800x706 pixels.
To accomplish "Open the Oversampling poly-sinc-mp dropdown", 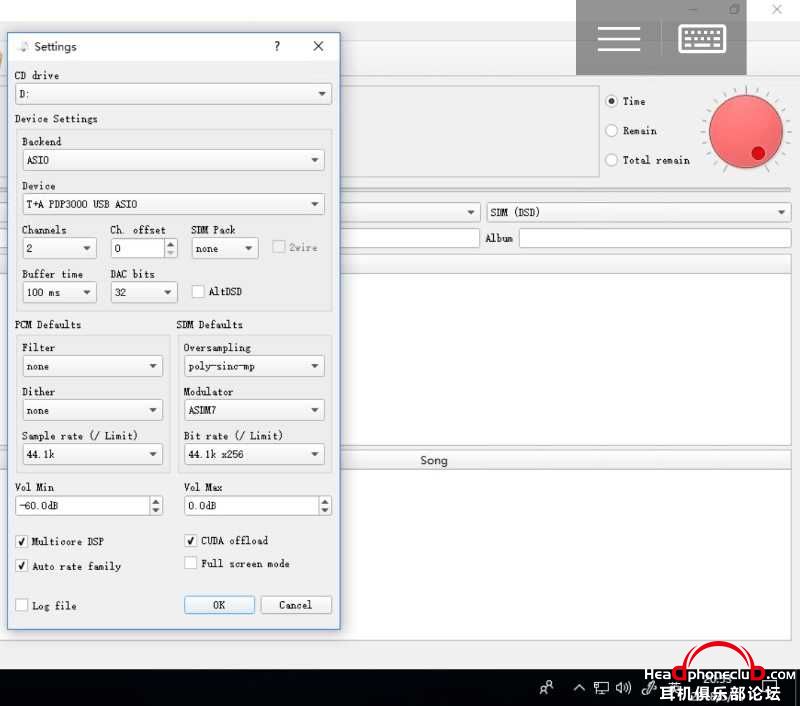I will click(x=254, y=366).
